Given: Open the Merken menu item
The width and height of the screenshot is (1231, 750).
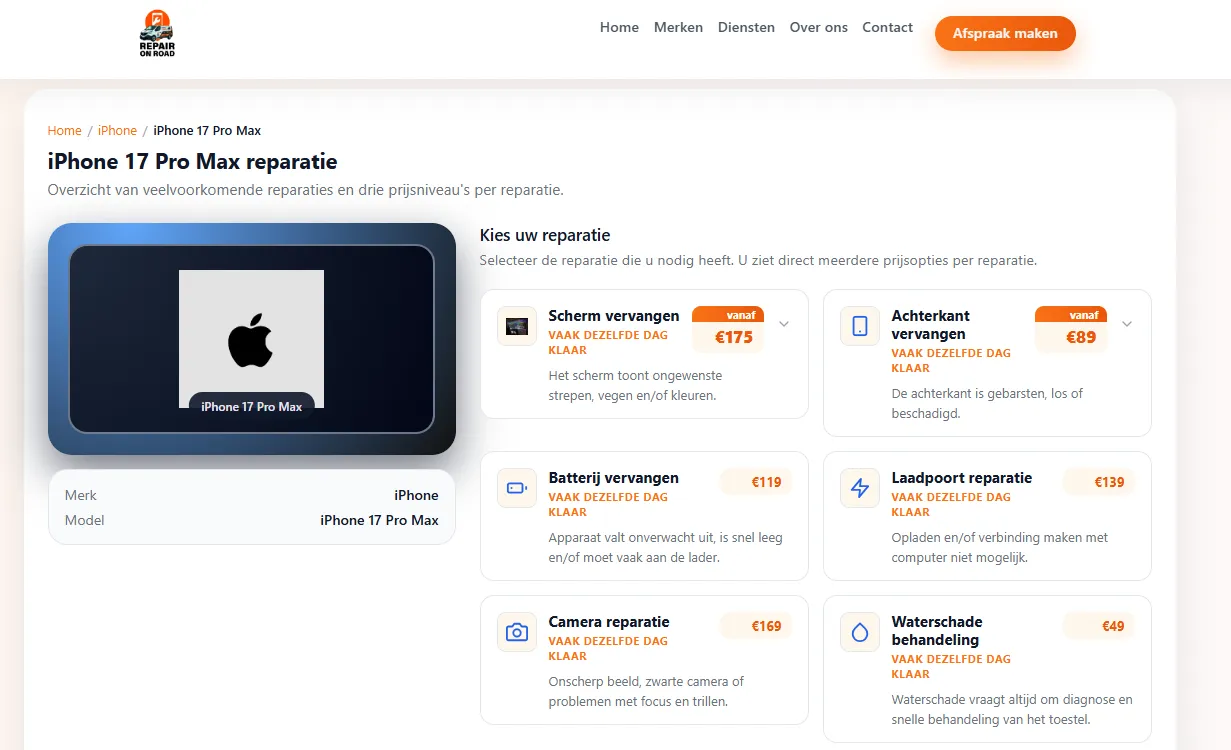Looking at the screenshot, I should click(678, 27).
